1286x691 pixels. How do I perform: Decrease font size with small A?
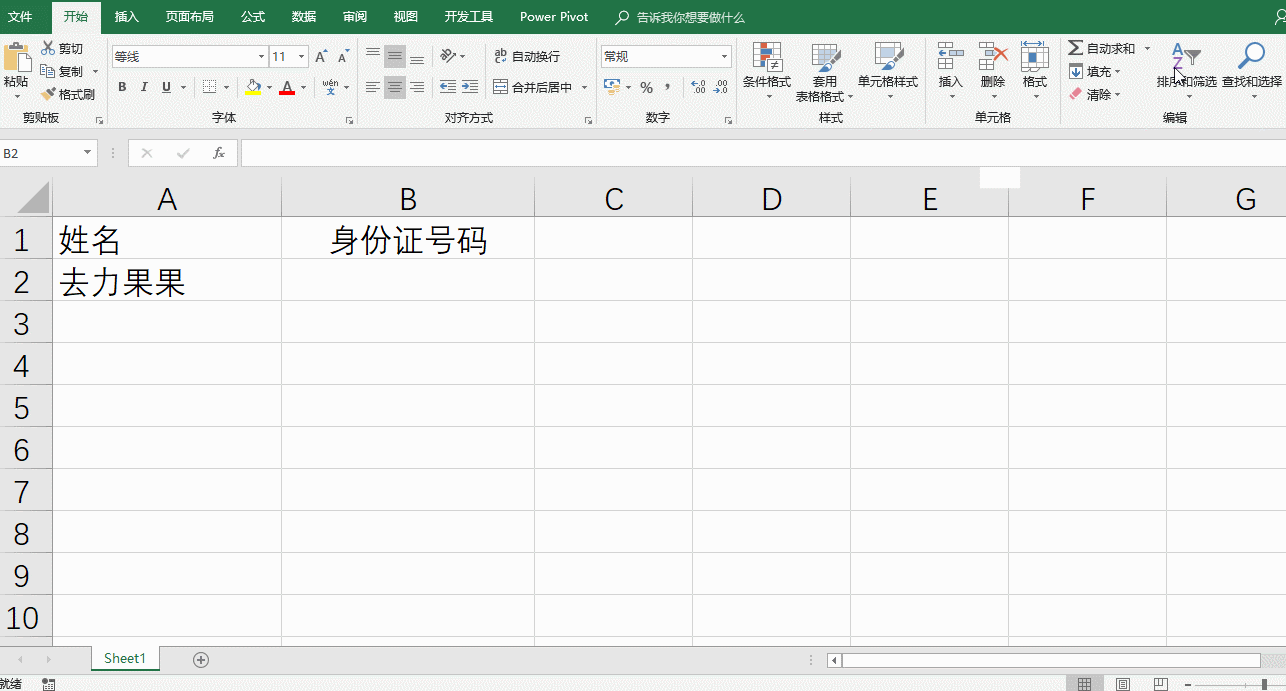click(343, 57)
